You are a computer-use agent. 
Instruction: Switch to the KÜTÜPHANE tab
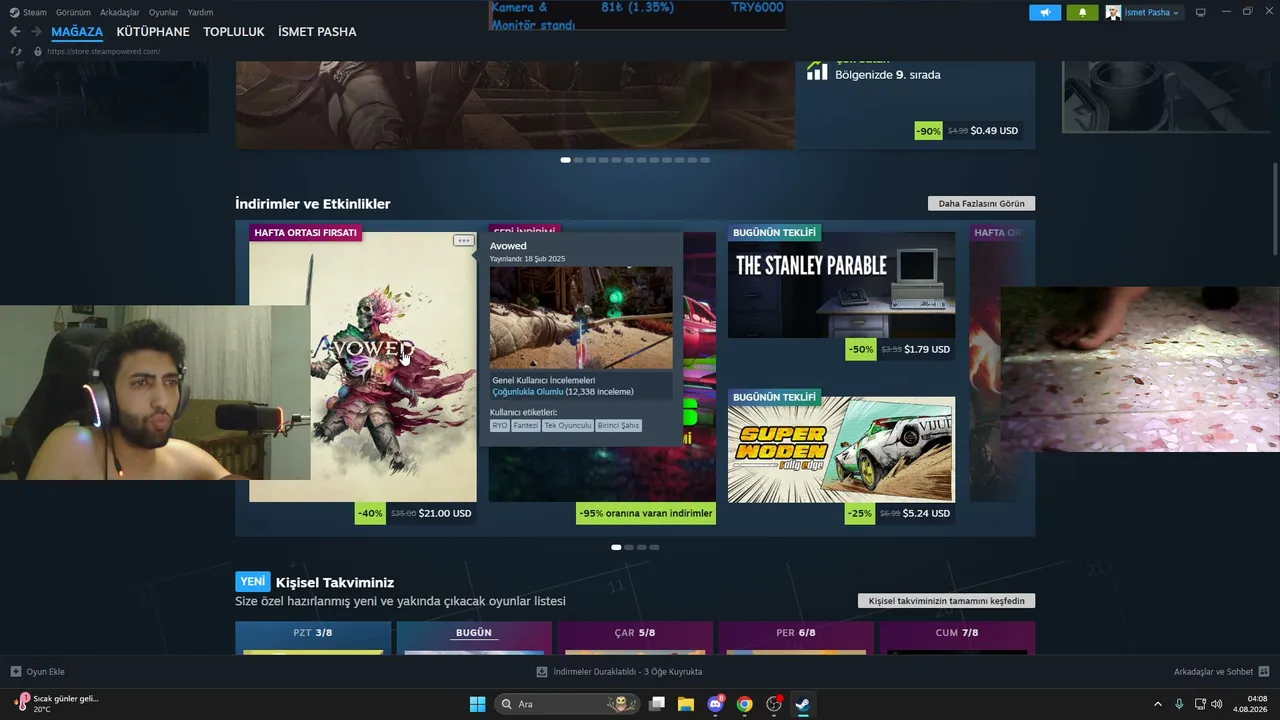(x=153, y=32)
